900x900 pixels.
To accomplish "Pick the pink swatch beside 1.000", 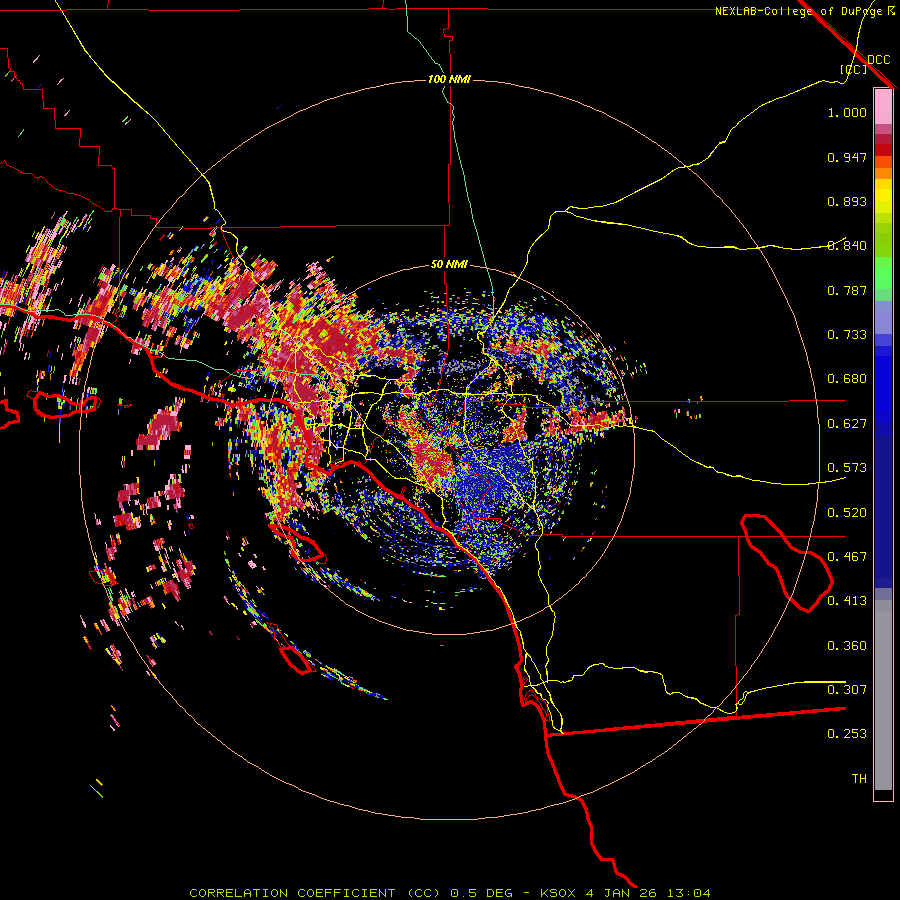I will coord(883,107).
